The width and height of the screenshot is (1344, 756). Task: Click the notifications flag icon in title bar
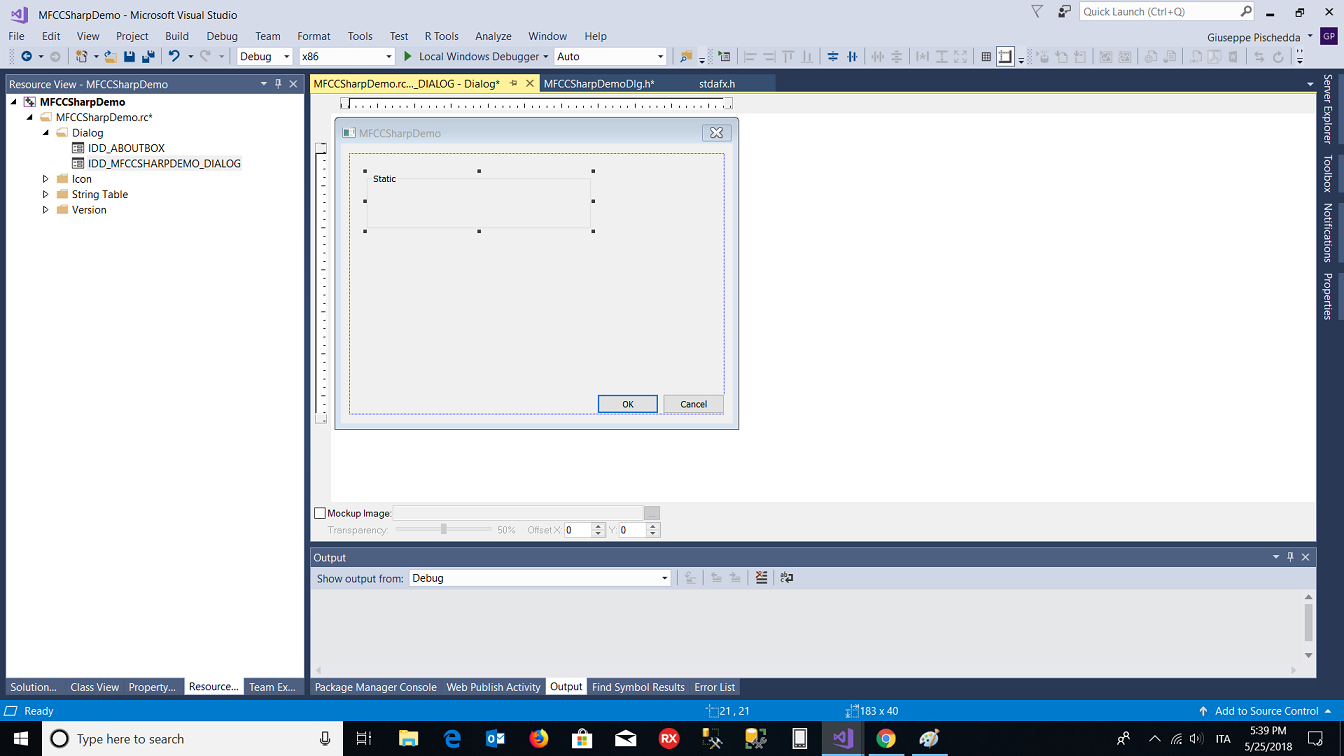pos(1037,12)
